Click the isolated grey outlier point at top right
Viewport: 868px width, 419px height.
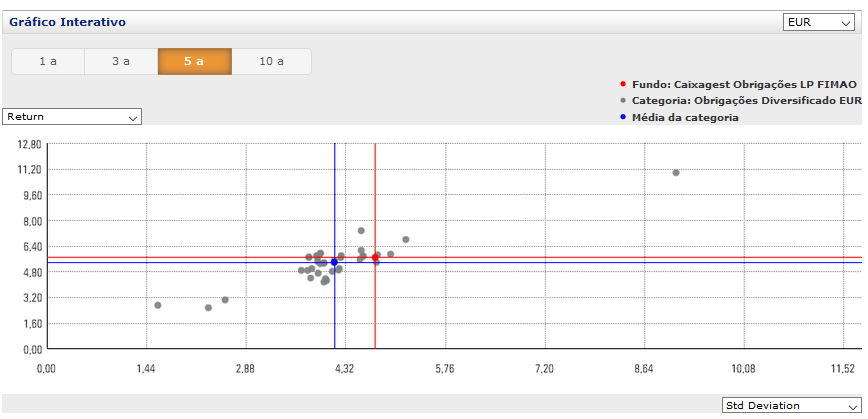pos(676,173)
